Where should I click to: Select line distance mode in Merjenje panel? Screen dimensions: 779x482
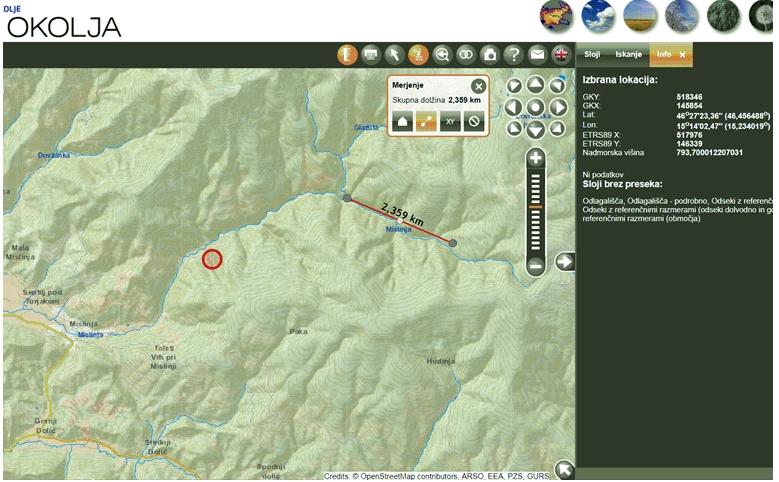tap(424, 122)
